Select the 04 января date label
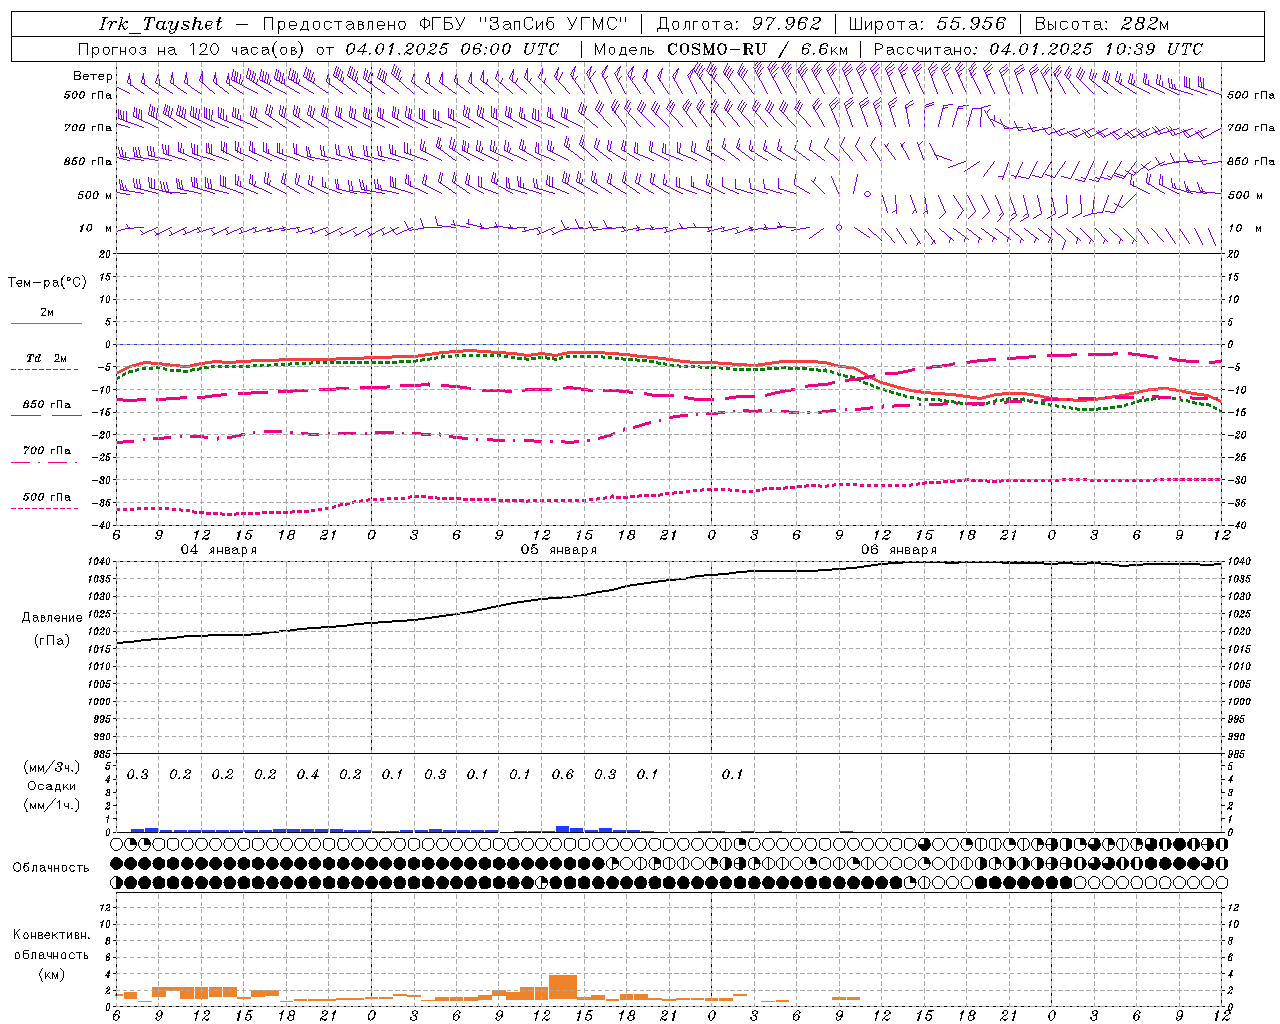The width and height of the screenshot is (1280, 1024). [x=218, y=550]
